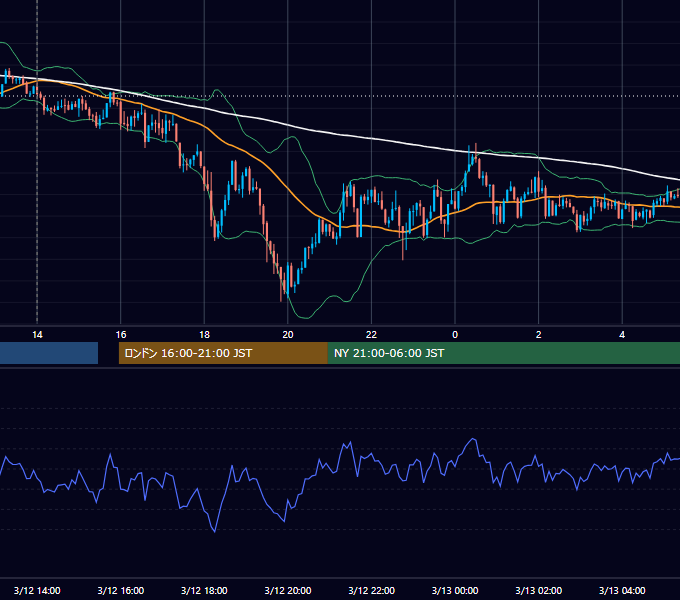Click the hour label 18 on price chart axis
This screenshot has height=600, width=680.
pos(204,335)
